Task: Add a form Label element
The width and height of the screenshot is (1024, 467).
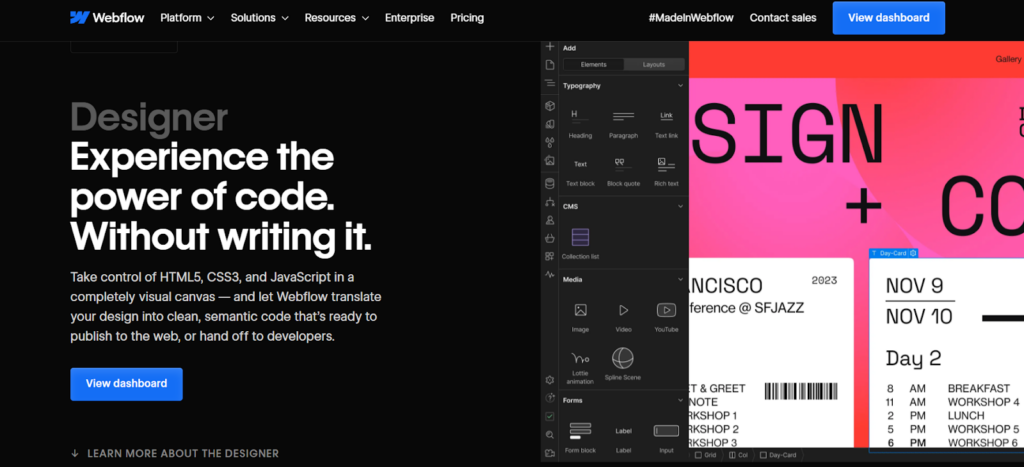Action: [x=623, y=438]
